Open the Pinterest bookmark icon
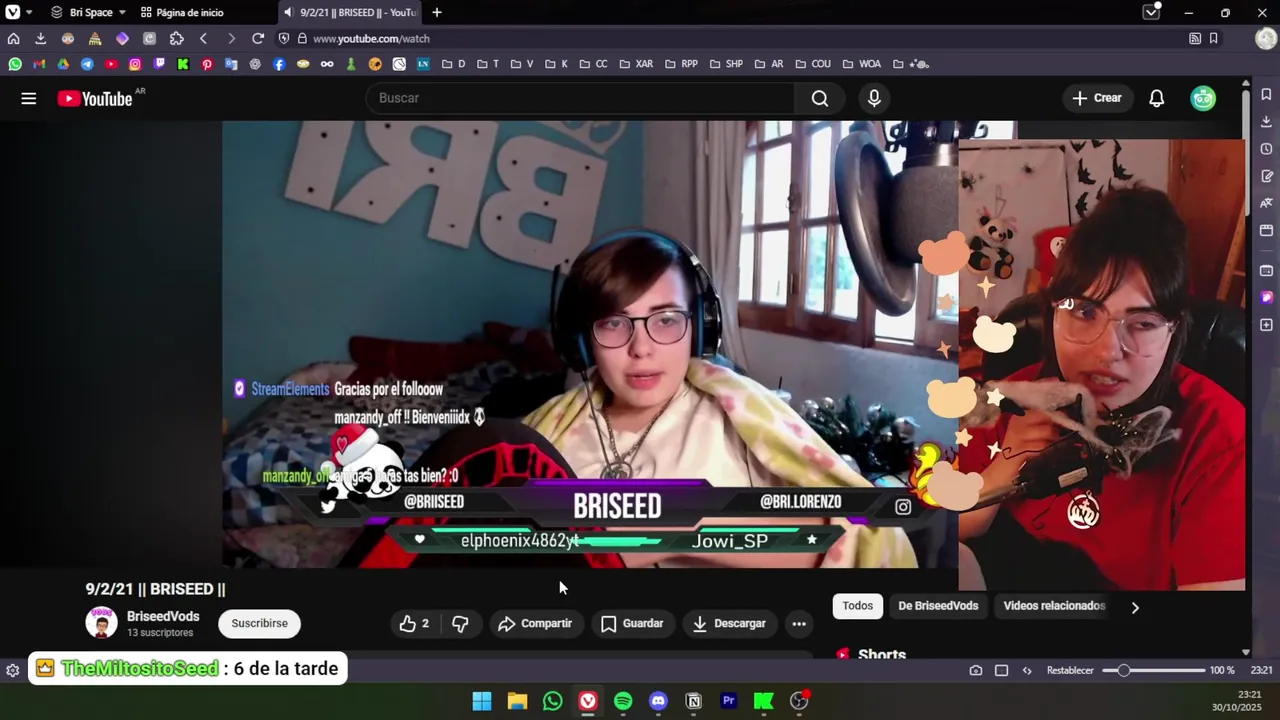This screenshot has height=720, width=1280. [207, 64]
